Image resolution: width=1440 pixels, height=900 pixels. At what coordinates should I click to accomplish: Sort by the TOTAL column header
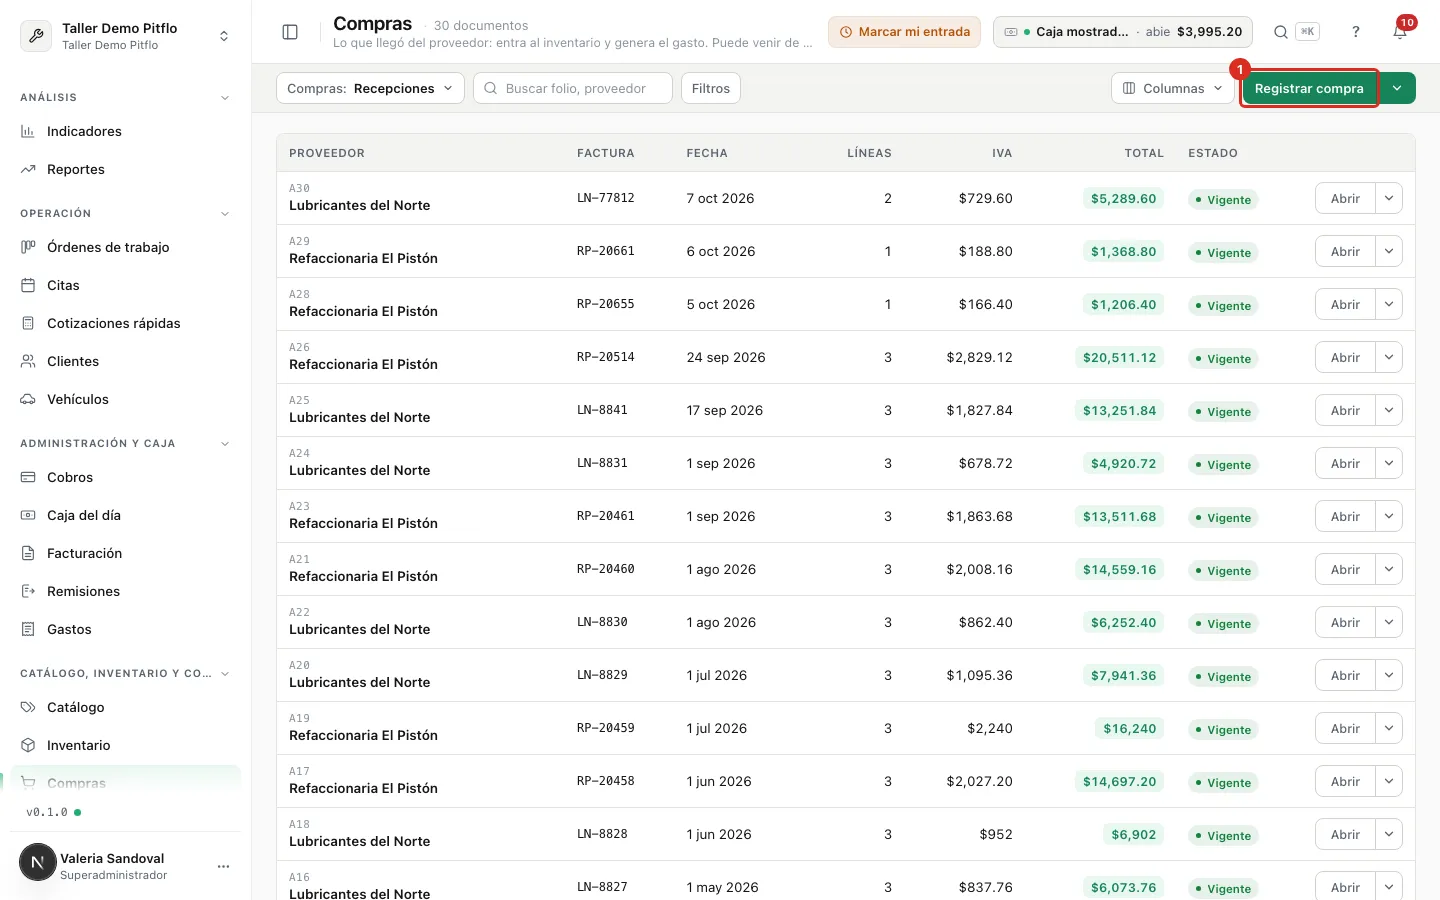click(1144, 153)
